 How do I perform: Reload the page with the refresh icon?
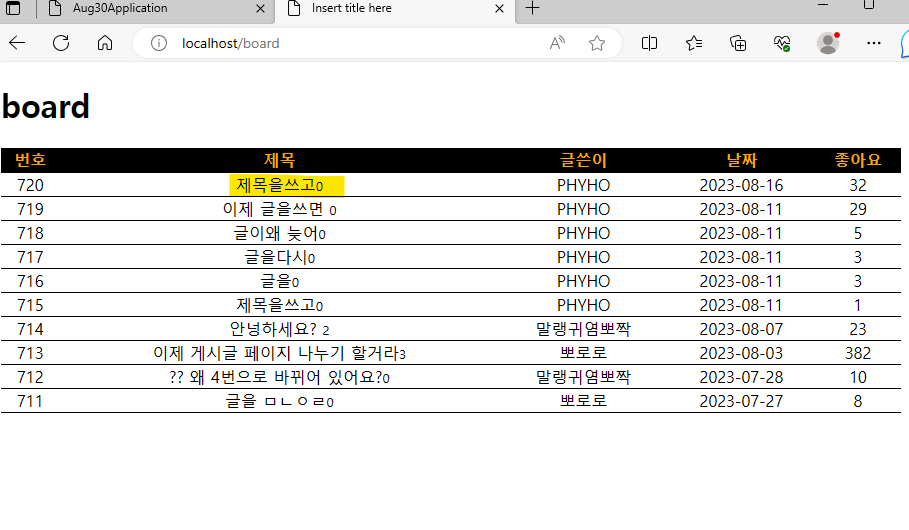(61, 43)
